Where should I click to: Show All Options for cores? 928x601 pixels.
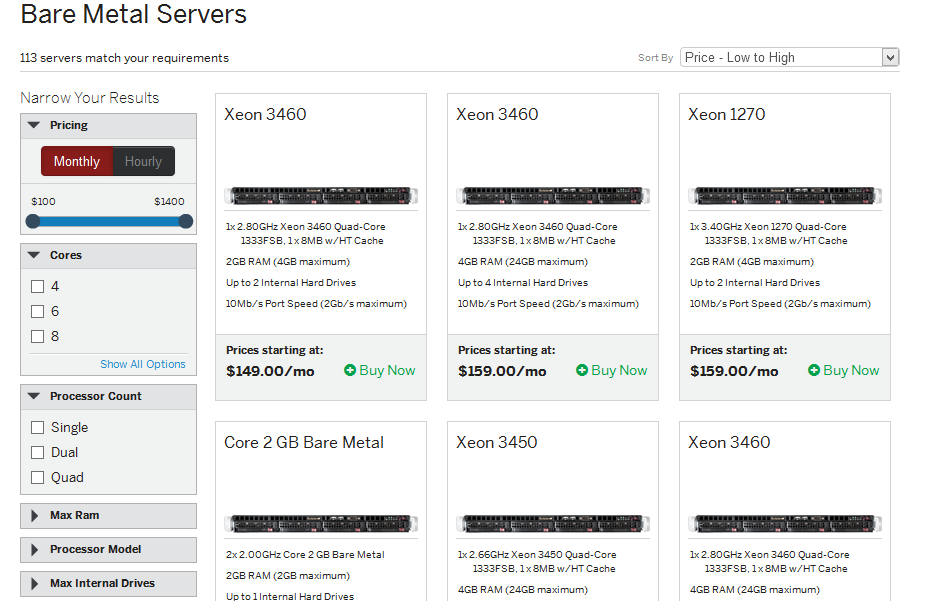coord(143,364)
